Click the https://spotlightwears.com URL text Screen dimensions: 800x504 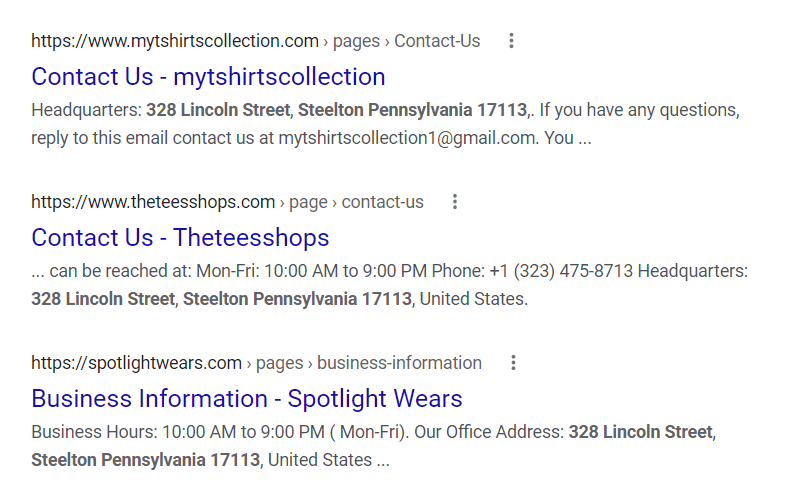pyautogui.click(x=136, y=363)
